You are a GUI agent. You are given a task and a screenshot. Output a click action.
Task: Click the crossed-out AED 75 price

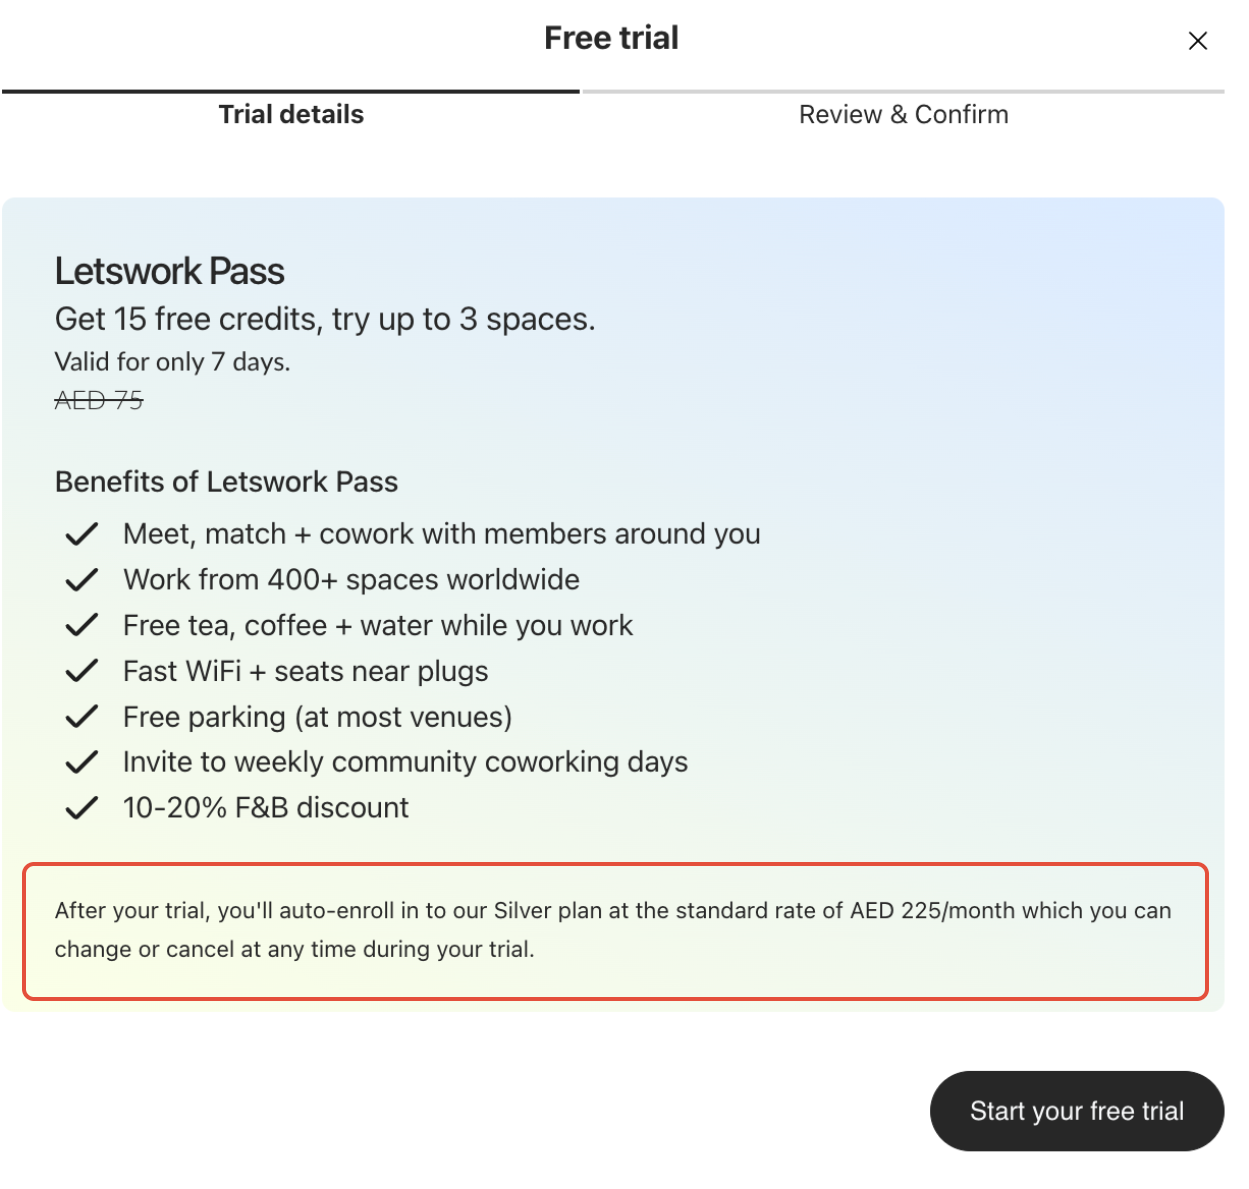tap(99, 401)
